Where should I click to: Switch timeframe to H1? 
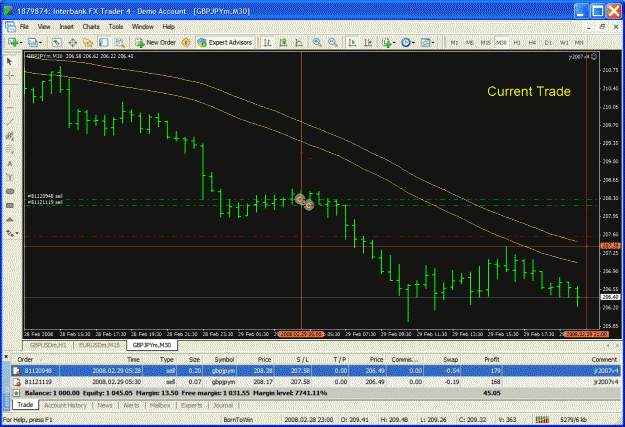click(517, 42)
